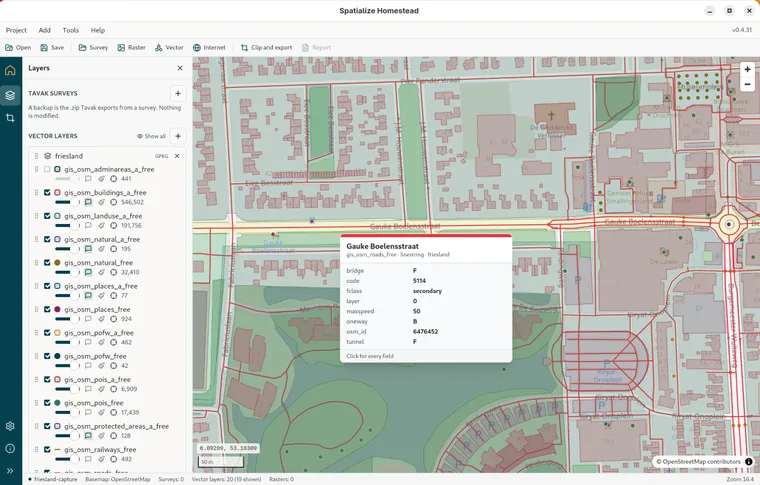Adjust opacity slider of gis_osm_pois_free
Image resolution: width=760 pixels, height=485 pixels.
pos(67,412)
